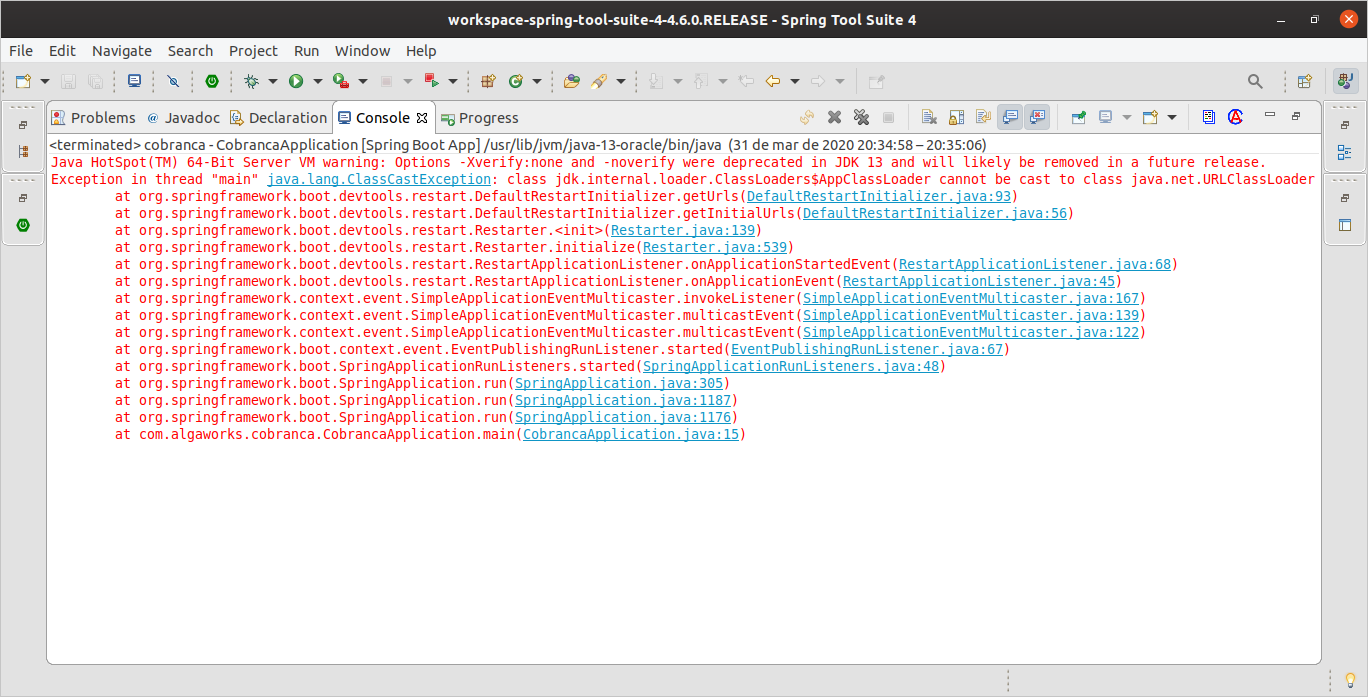Expand the Relaunch dropdown arrow
Screen dimensions: 1368x697
[453, 81]
